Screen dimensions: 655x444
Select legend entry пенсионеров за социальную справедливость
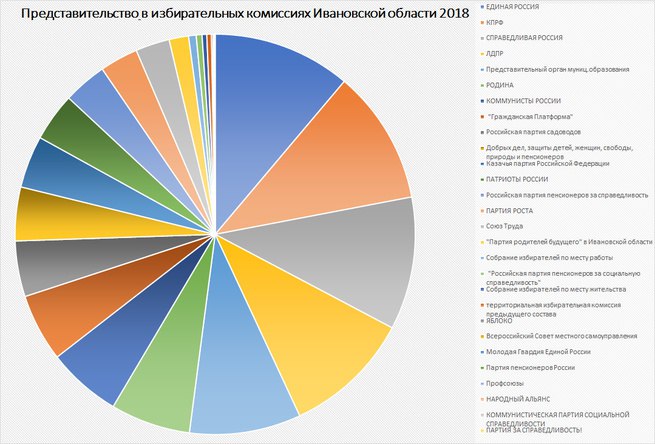coord(561,278)
